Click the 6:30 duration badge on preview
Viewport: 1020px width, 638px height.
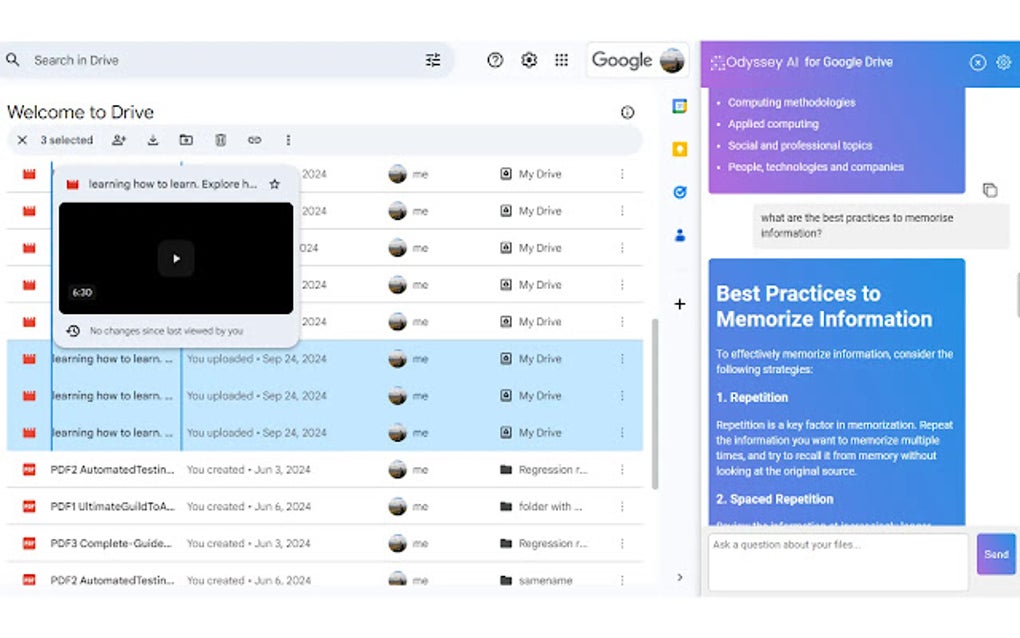82,293
